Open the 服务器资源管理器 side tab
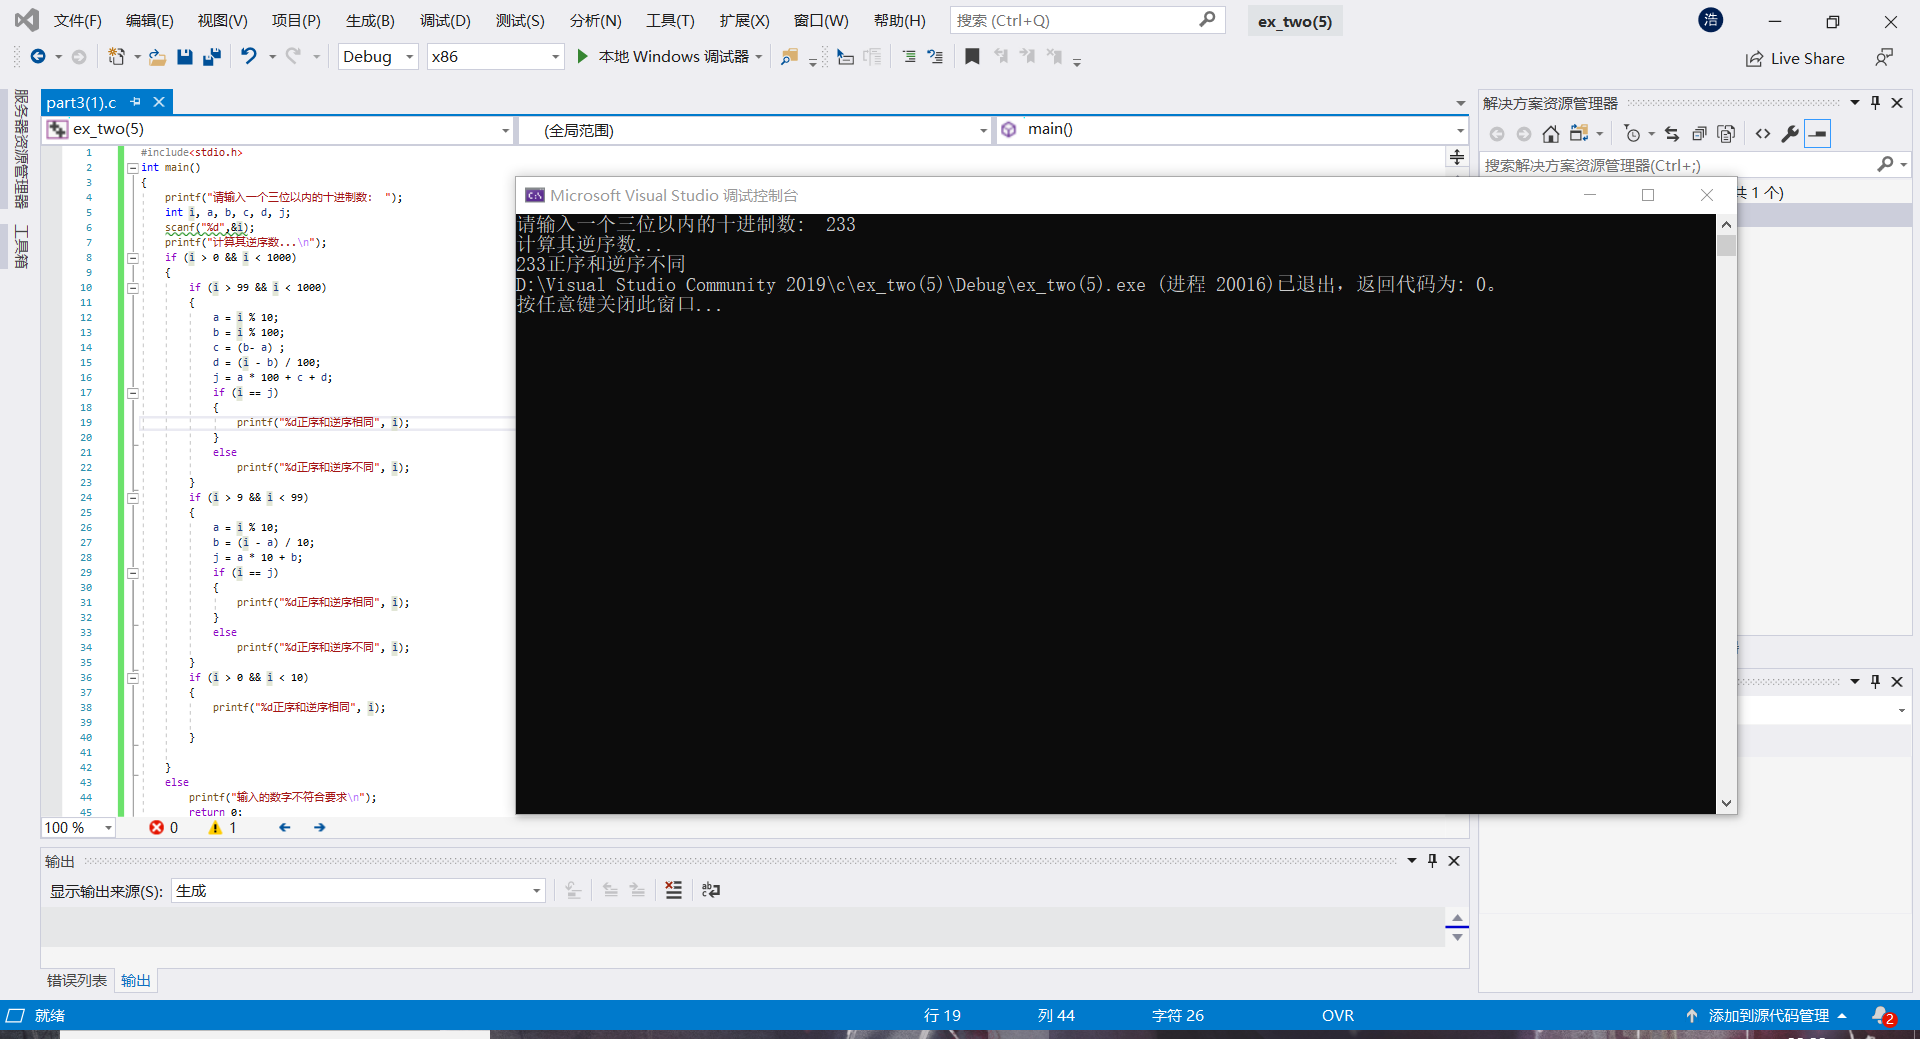Screen dimensions: 1920x1039 (x=21, y=149)
